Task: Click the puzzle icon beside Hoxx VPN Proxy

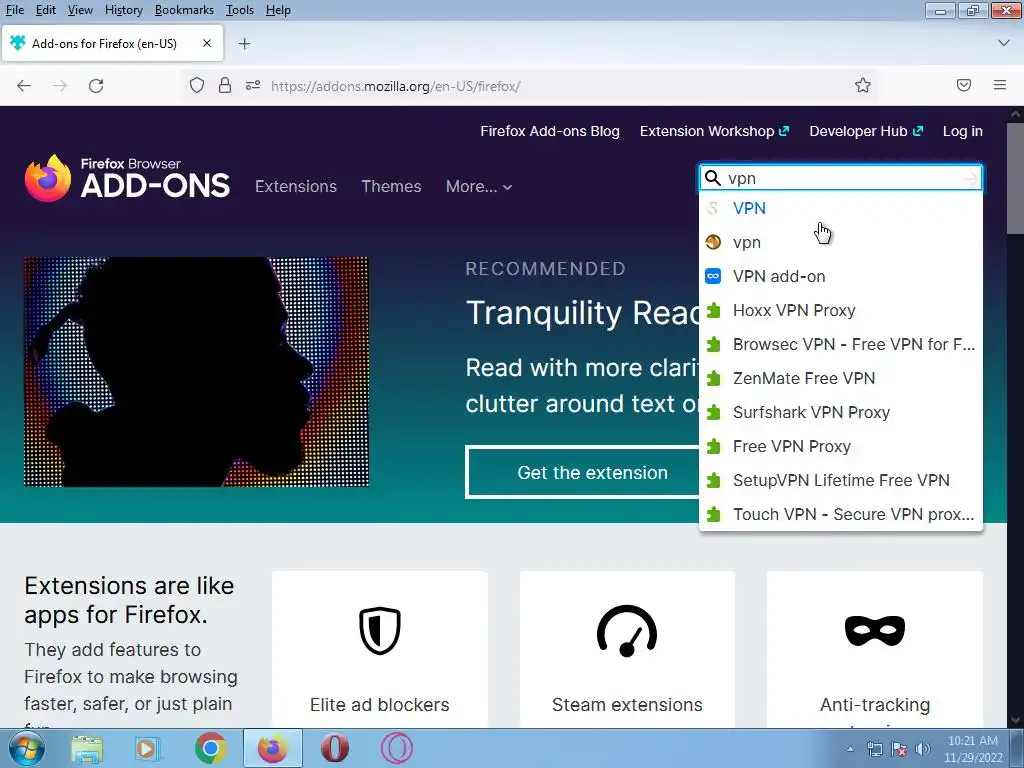Action: pyautogui.click(x=713, y=310)
